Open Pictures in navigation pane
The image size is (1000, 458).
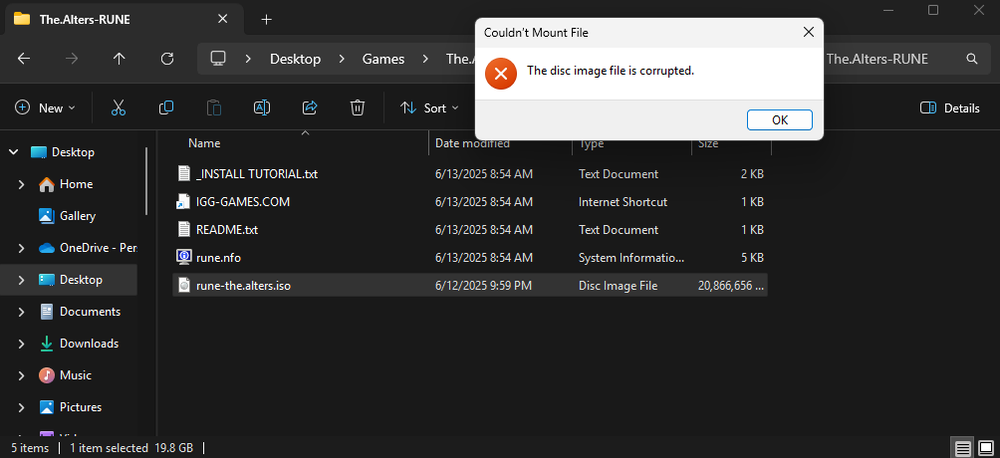point(80,407)
